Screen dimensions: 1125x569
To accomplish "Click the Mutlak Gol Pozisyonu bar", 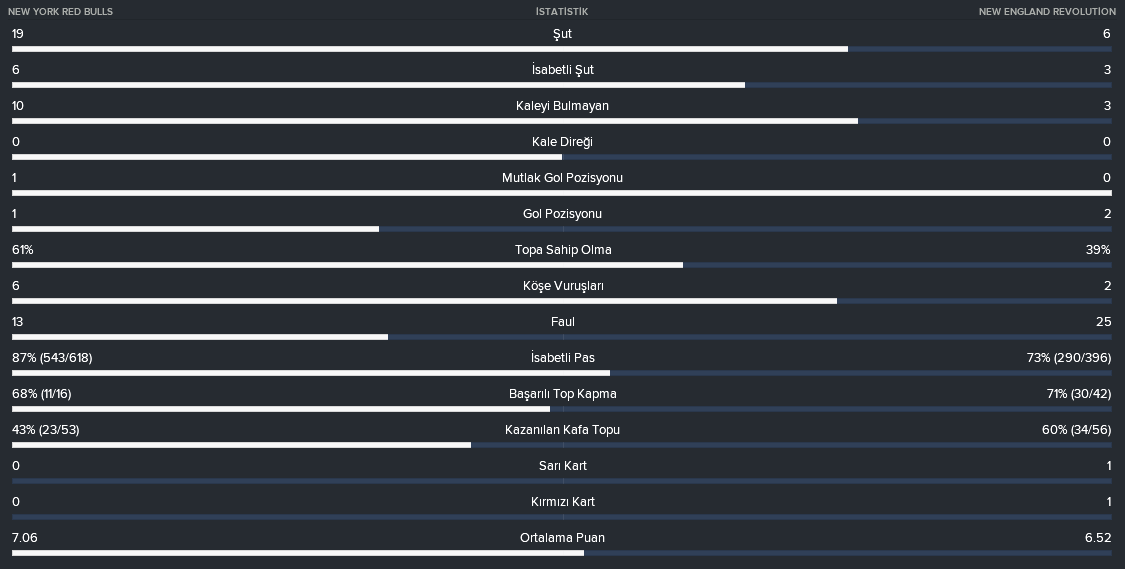I will [562, 193].
